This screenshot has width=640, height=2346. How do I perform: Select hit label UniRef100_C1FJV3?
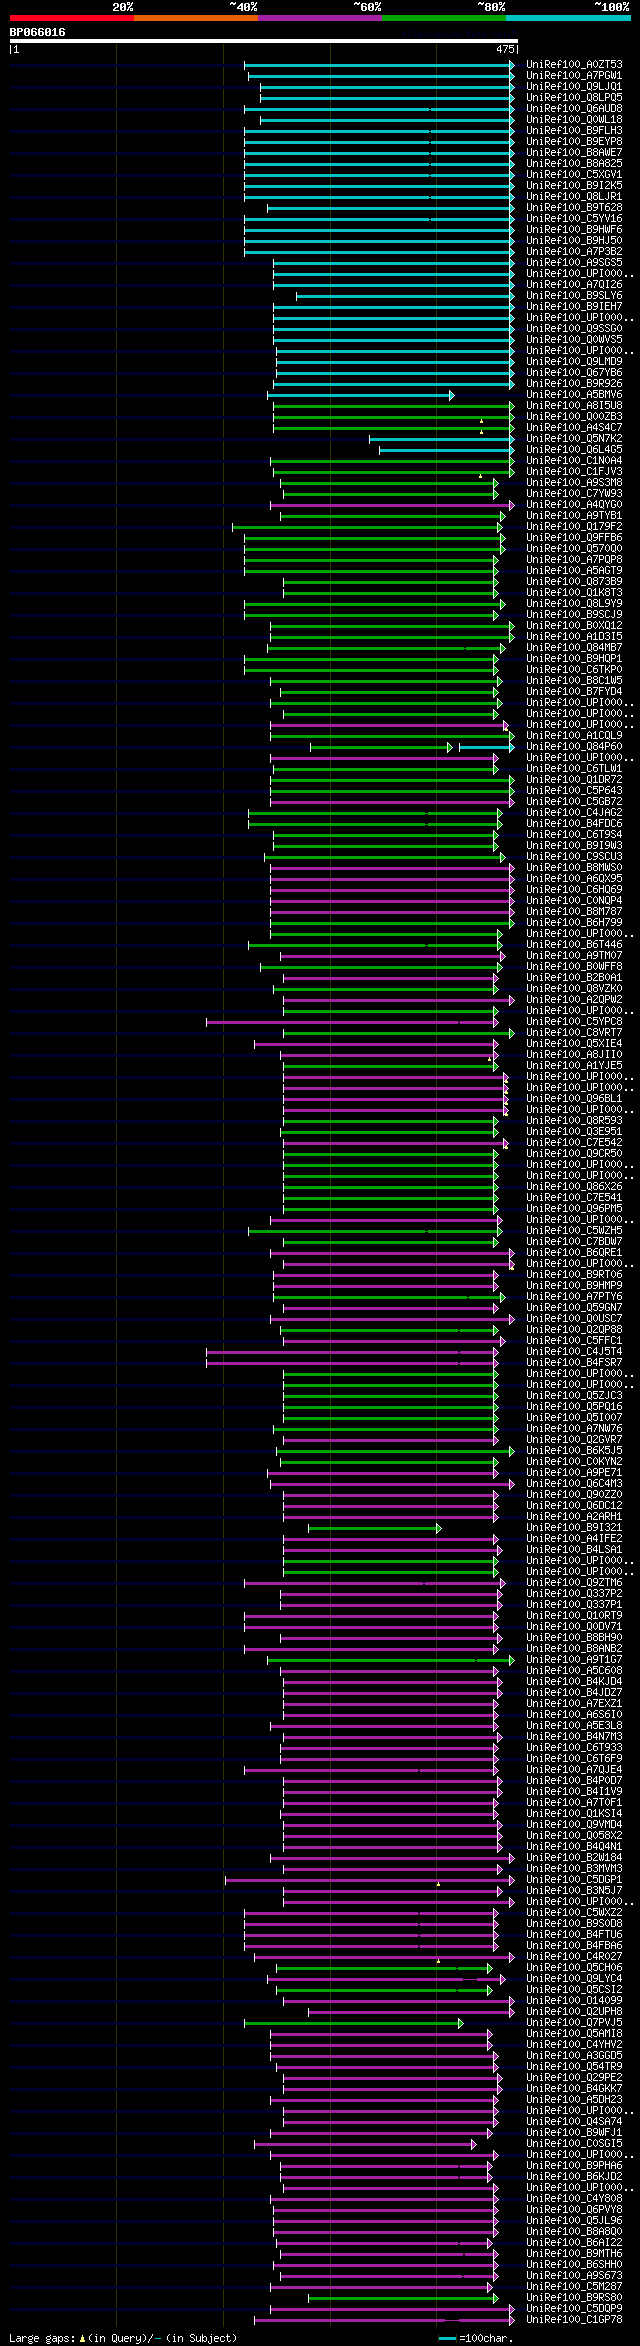[574, 472]
